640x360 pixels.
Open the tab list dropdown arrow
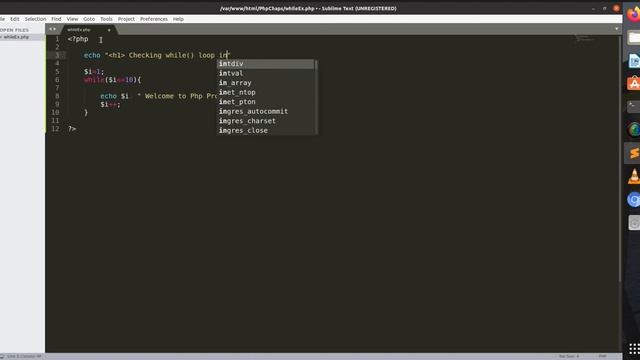(x=616, y=29)
